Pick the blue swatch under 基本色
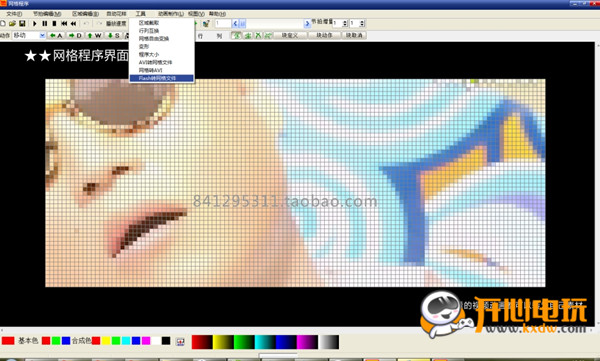Image resolution: width=600 pixels, height=361 pixels. [66, 341]
